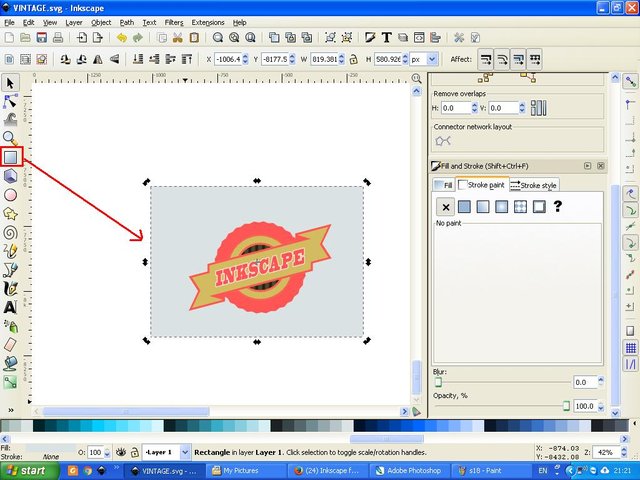Select the 3D Box tool

click(10, 176)
